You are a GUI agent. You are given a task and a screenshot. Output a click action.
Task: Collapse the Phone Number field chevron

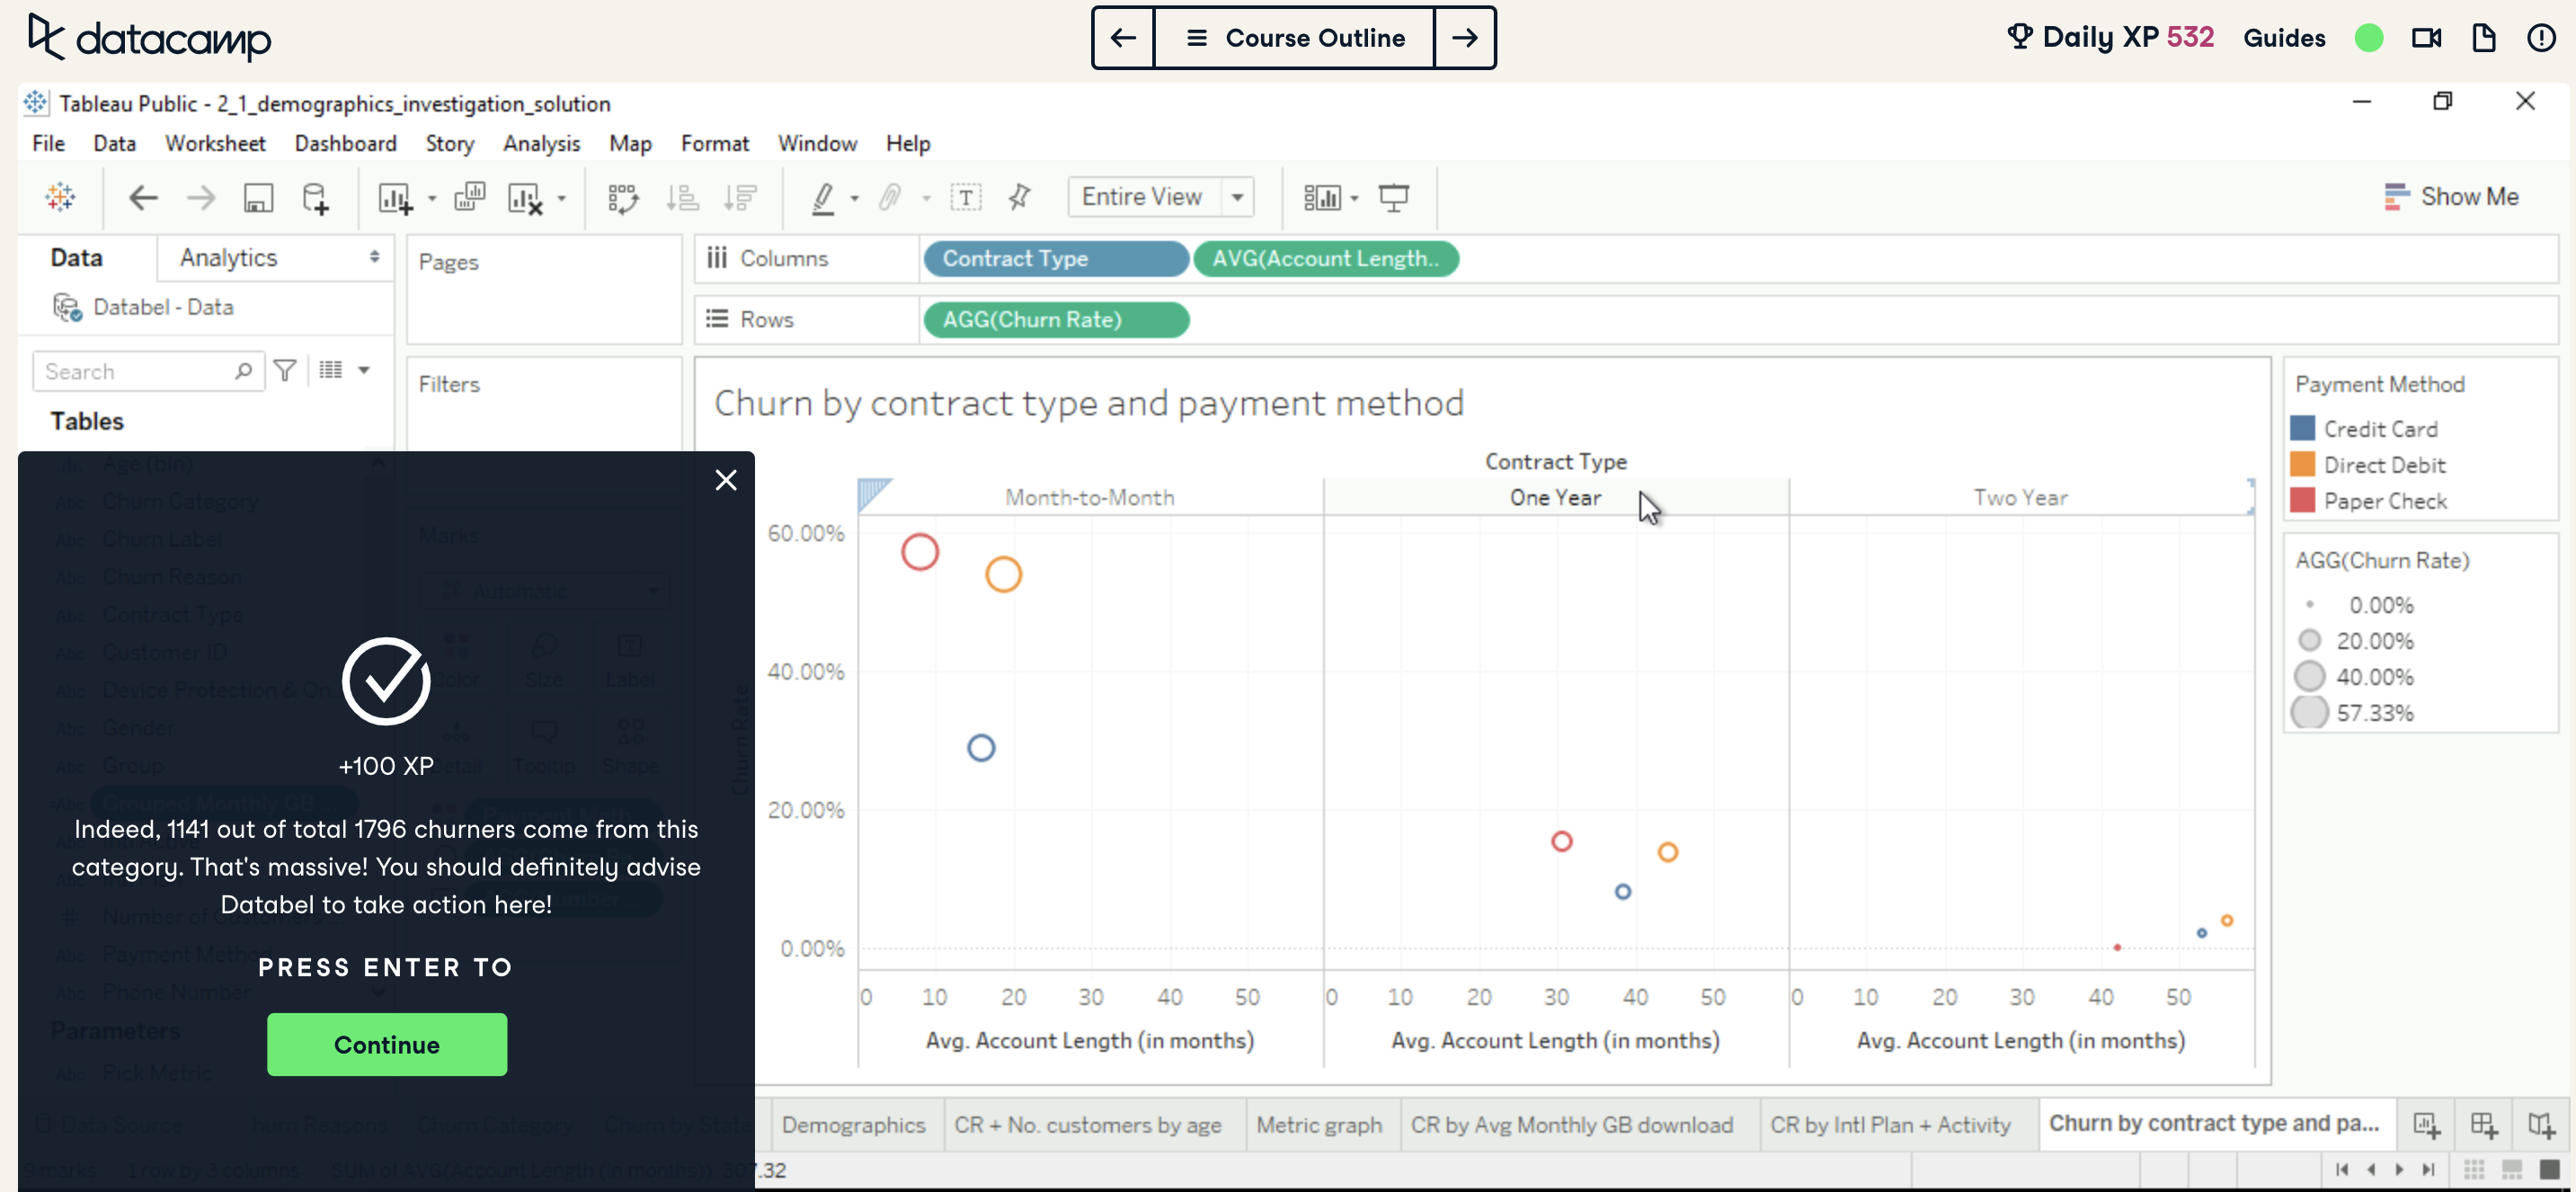[378, 992]
